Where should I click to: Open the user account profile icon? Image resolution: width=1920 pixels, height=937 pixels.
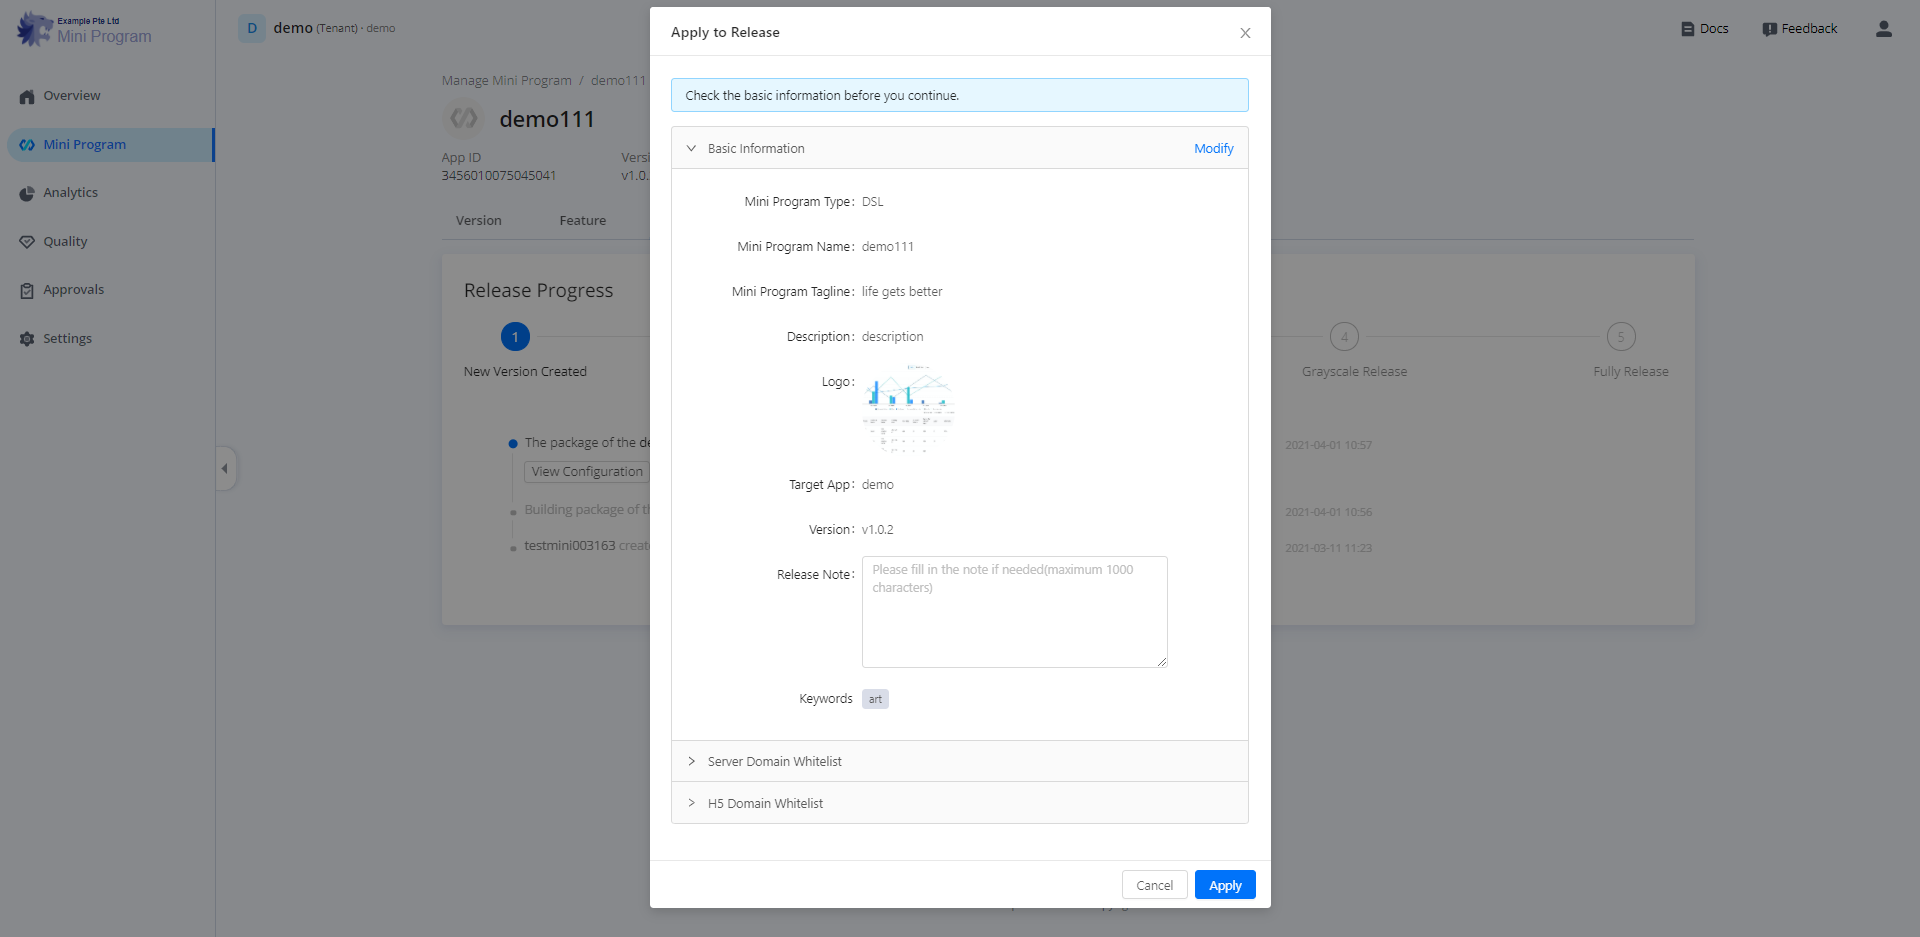pyautogui.click(x=1883, y=29)
